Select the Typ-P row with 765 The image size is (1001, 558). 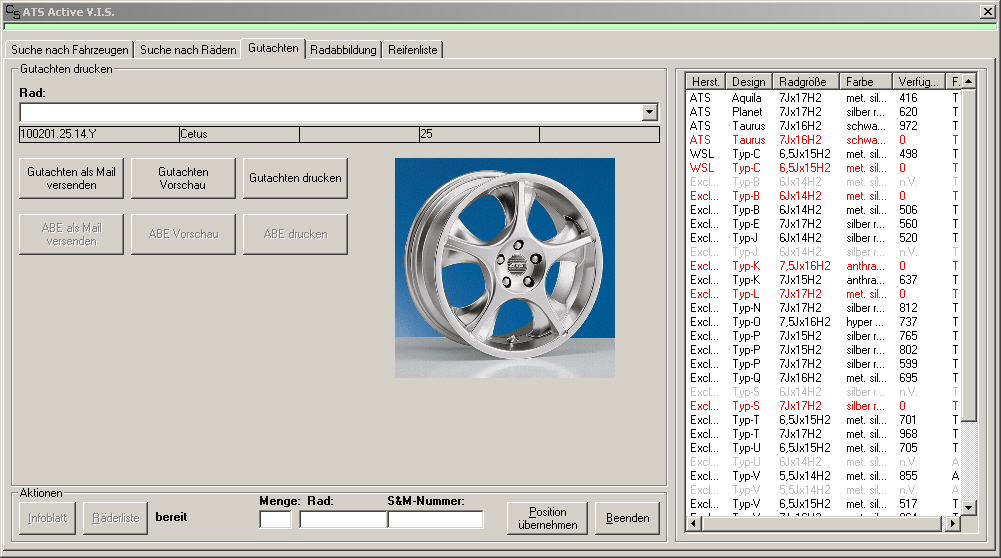tap(824, 336)
